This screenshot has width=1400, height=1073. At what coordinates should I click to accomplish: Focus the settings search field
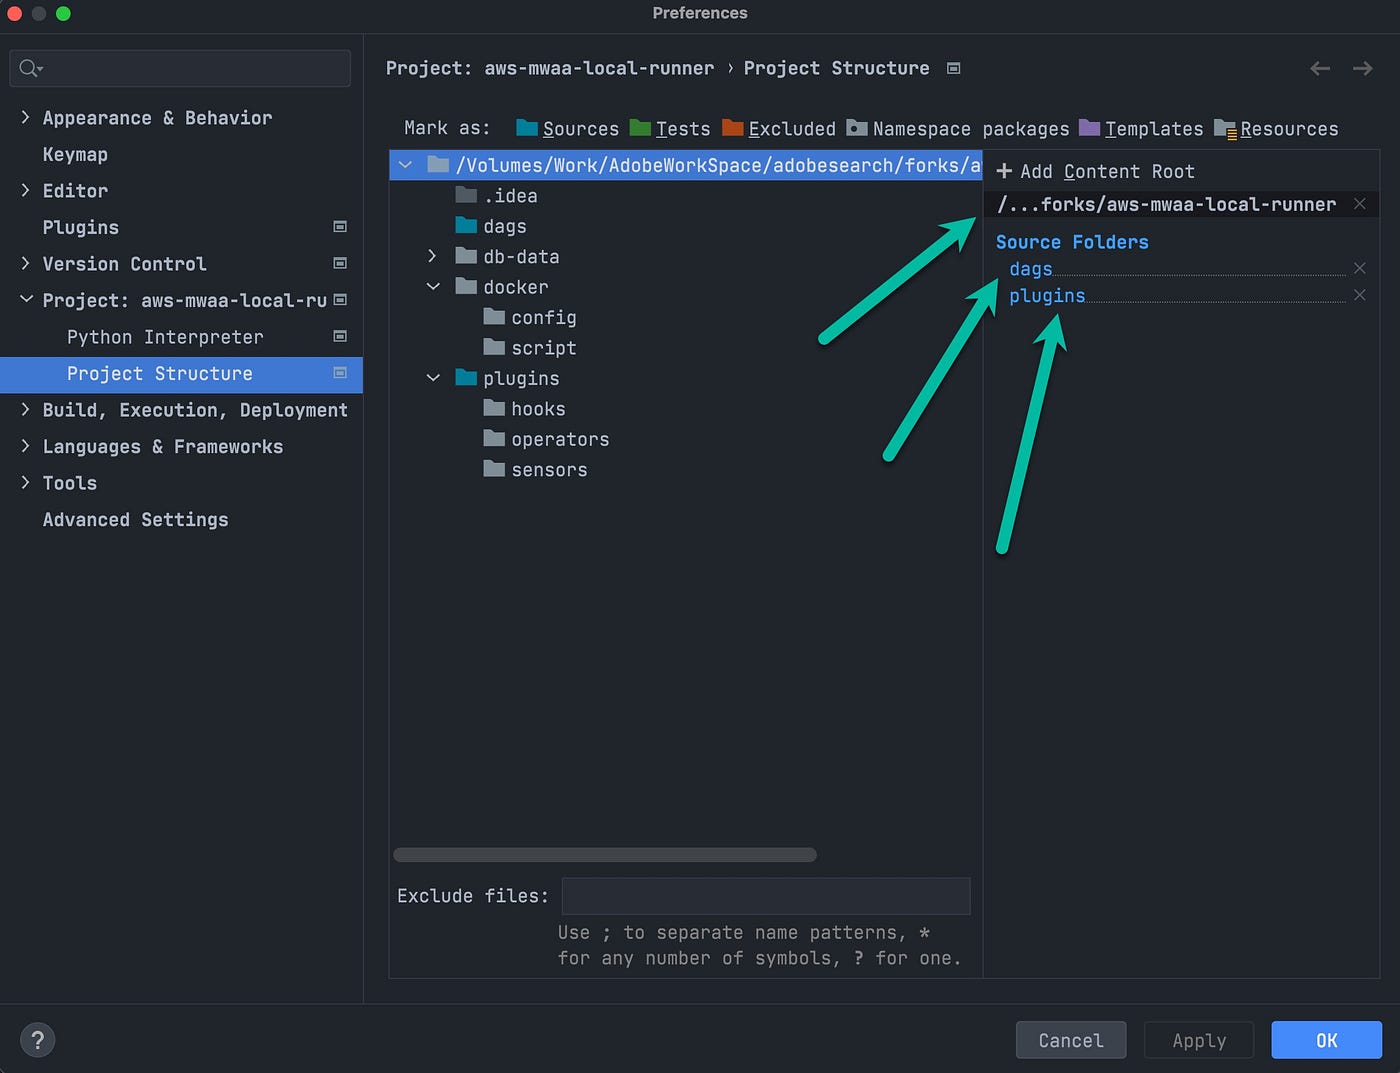pyautogui.click(x=180, y=68)
